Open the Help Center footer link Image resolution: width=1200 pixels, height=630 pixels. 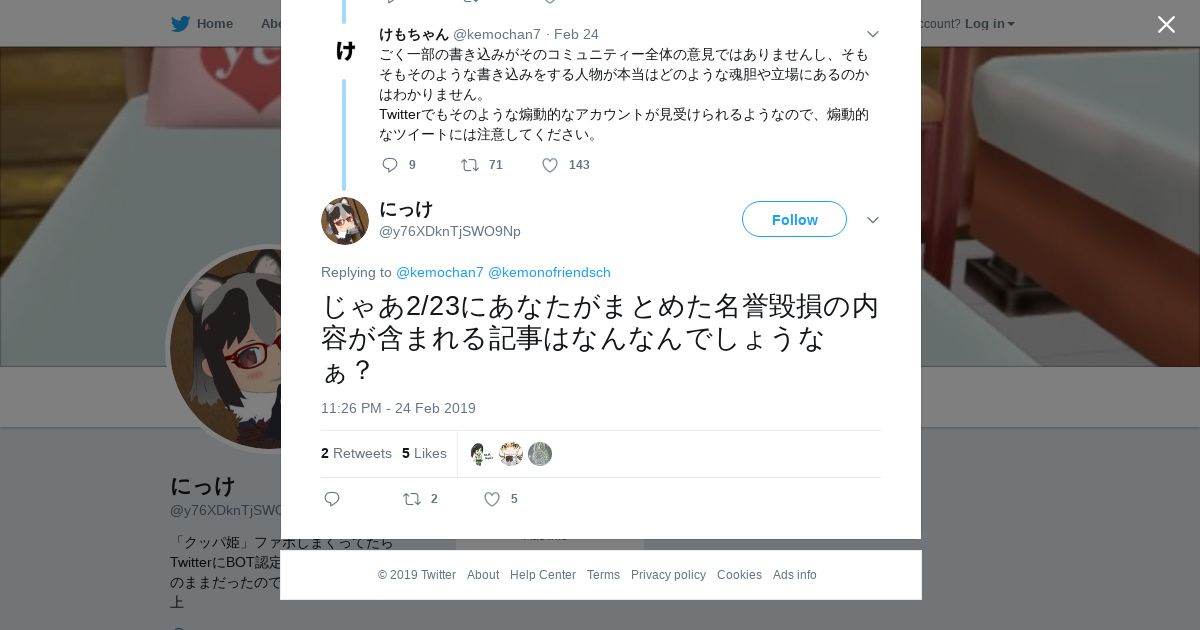[x=543, y=575]
